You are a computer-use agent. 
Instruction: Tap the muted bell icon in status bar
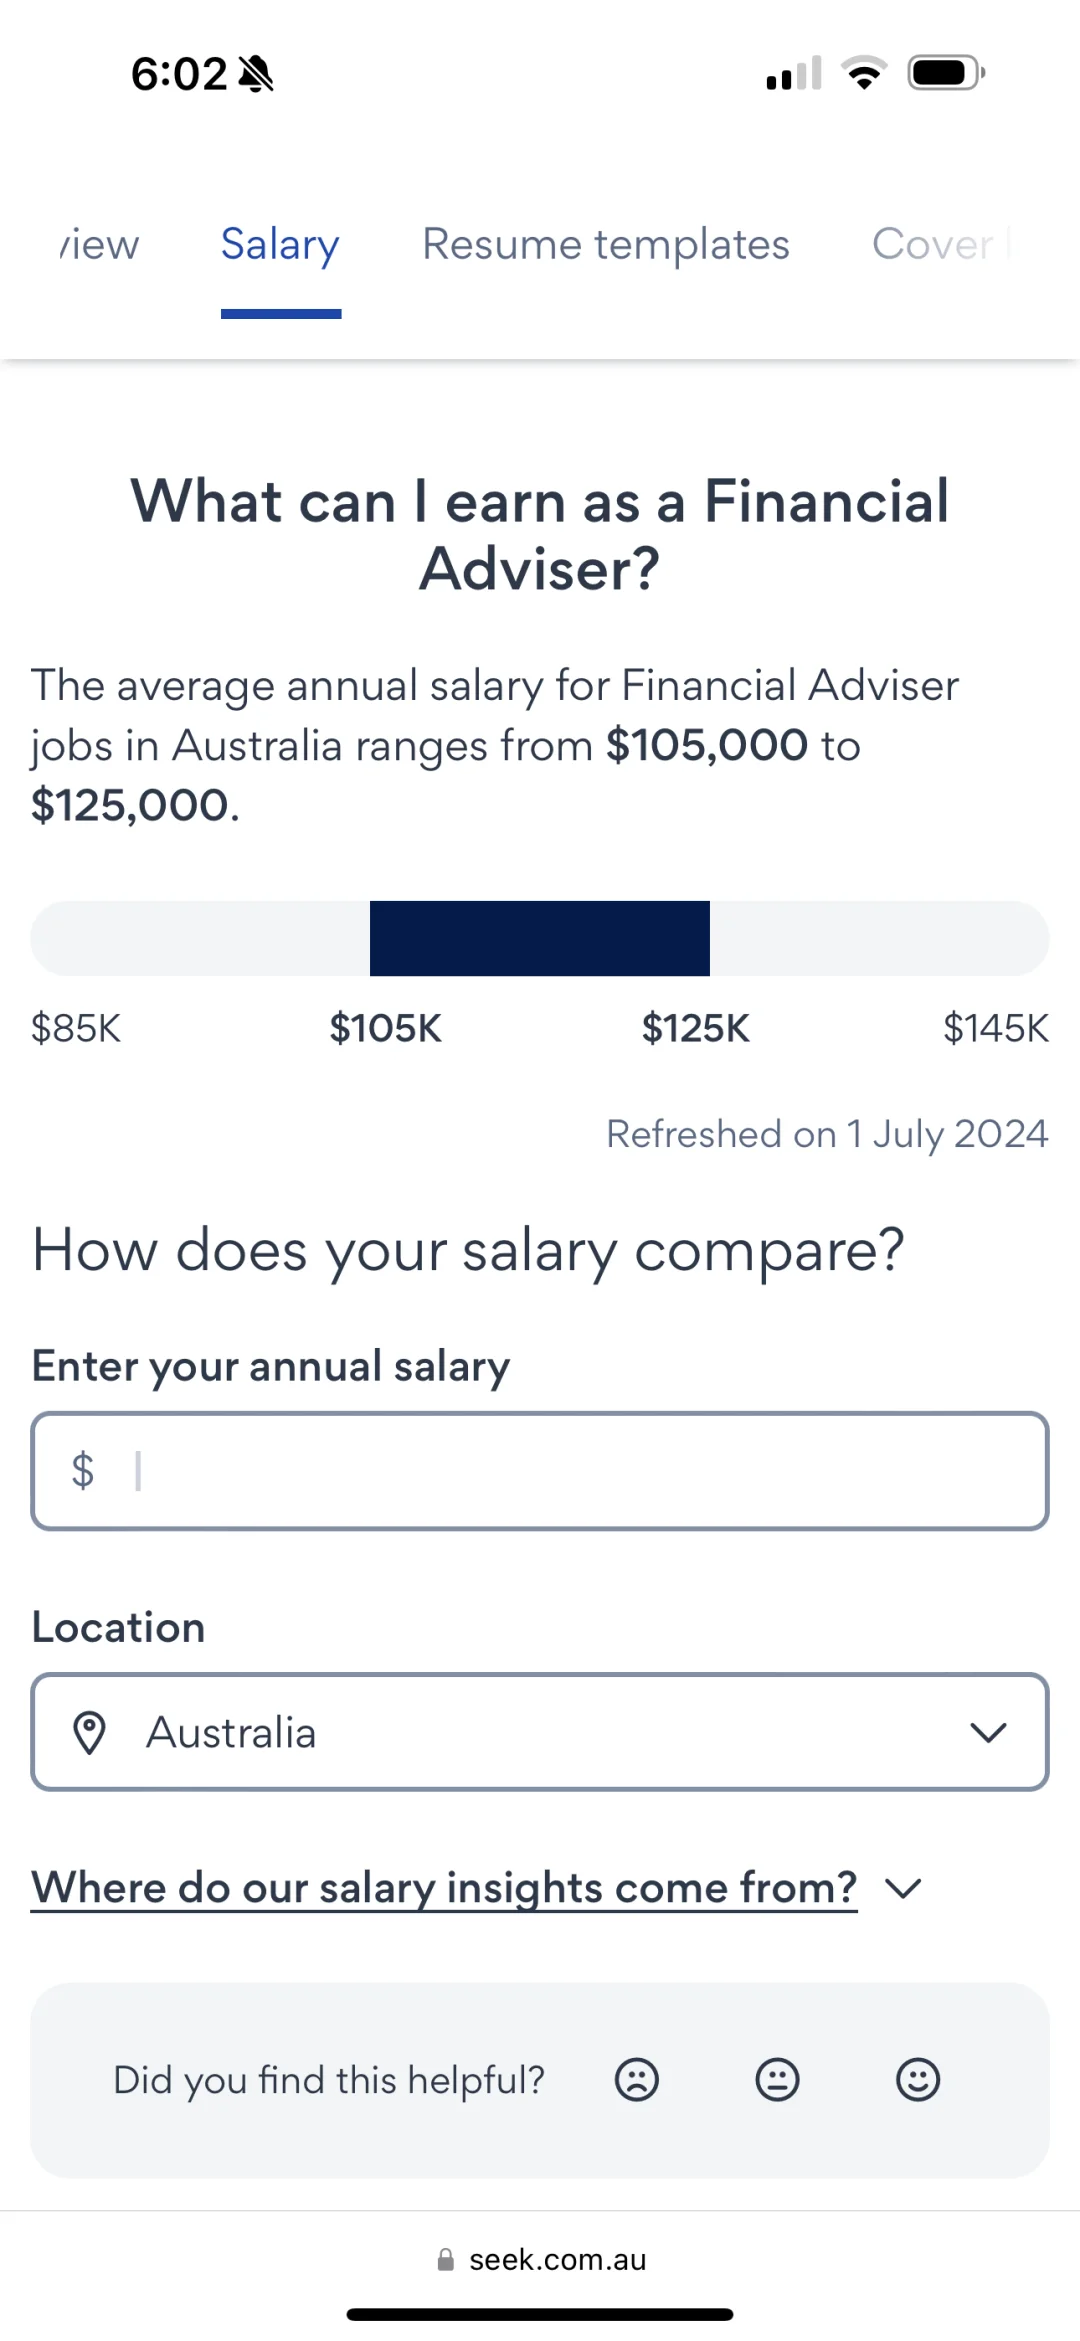(x=257, y=73)
